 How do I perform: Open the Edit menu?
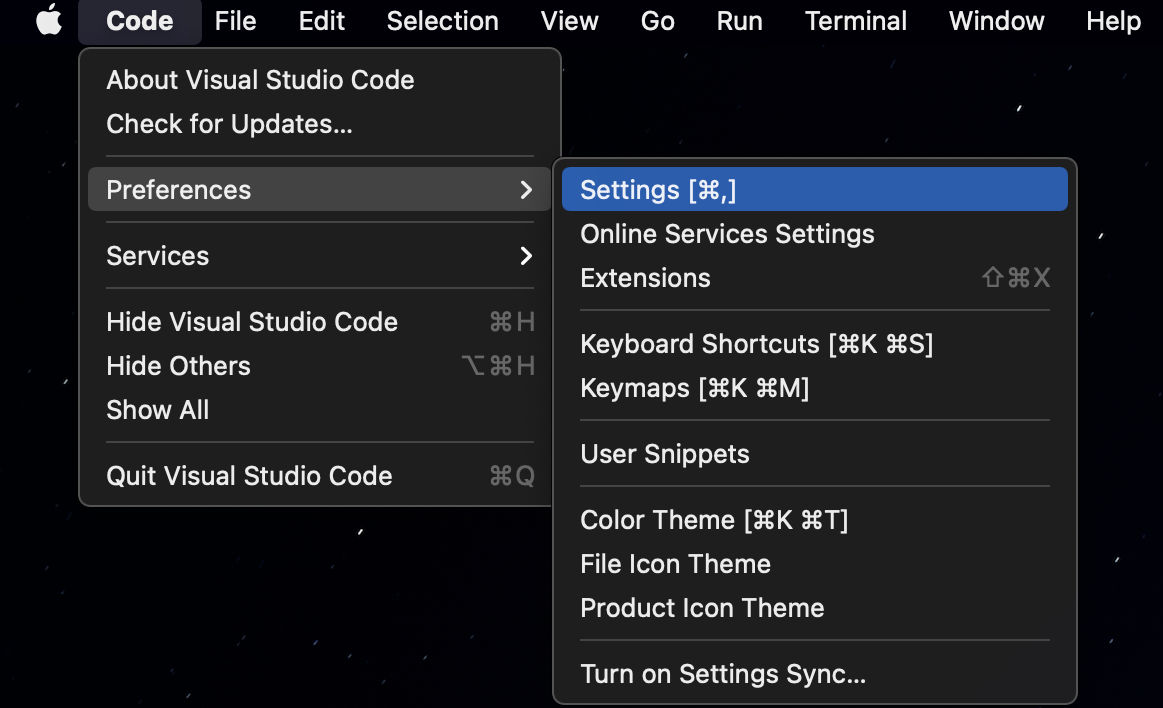[321, 21]
